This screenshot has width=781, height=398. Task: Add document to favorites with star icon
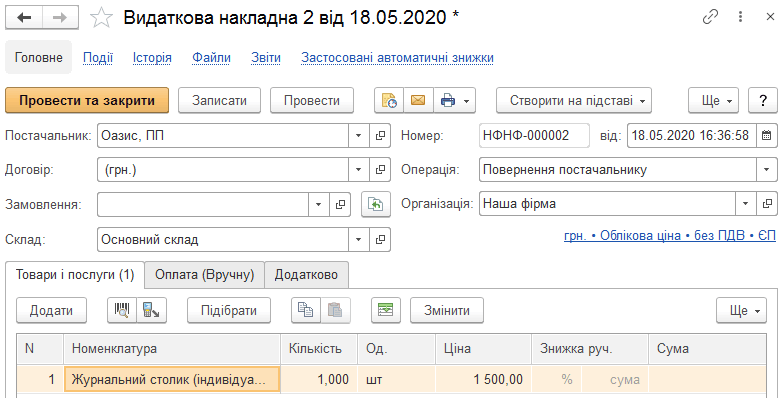tap(101, 18)
